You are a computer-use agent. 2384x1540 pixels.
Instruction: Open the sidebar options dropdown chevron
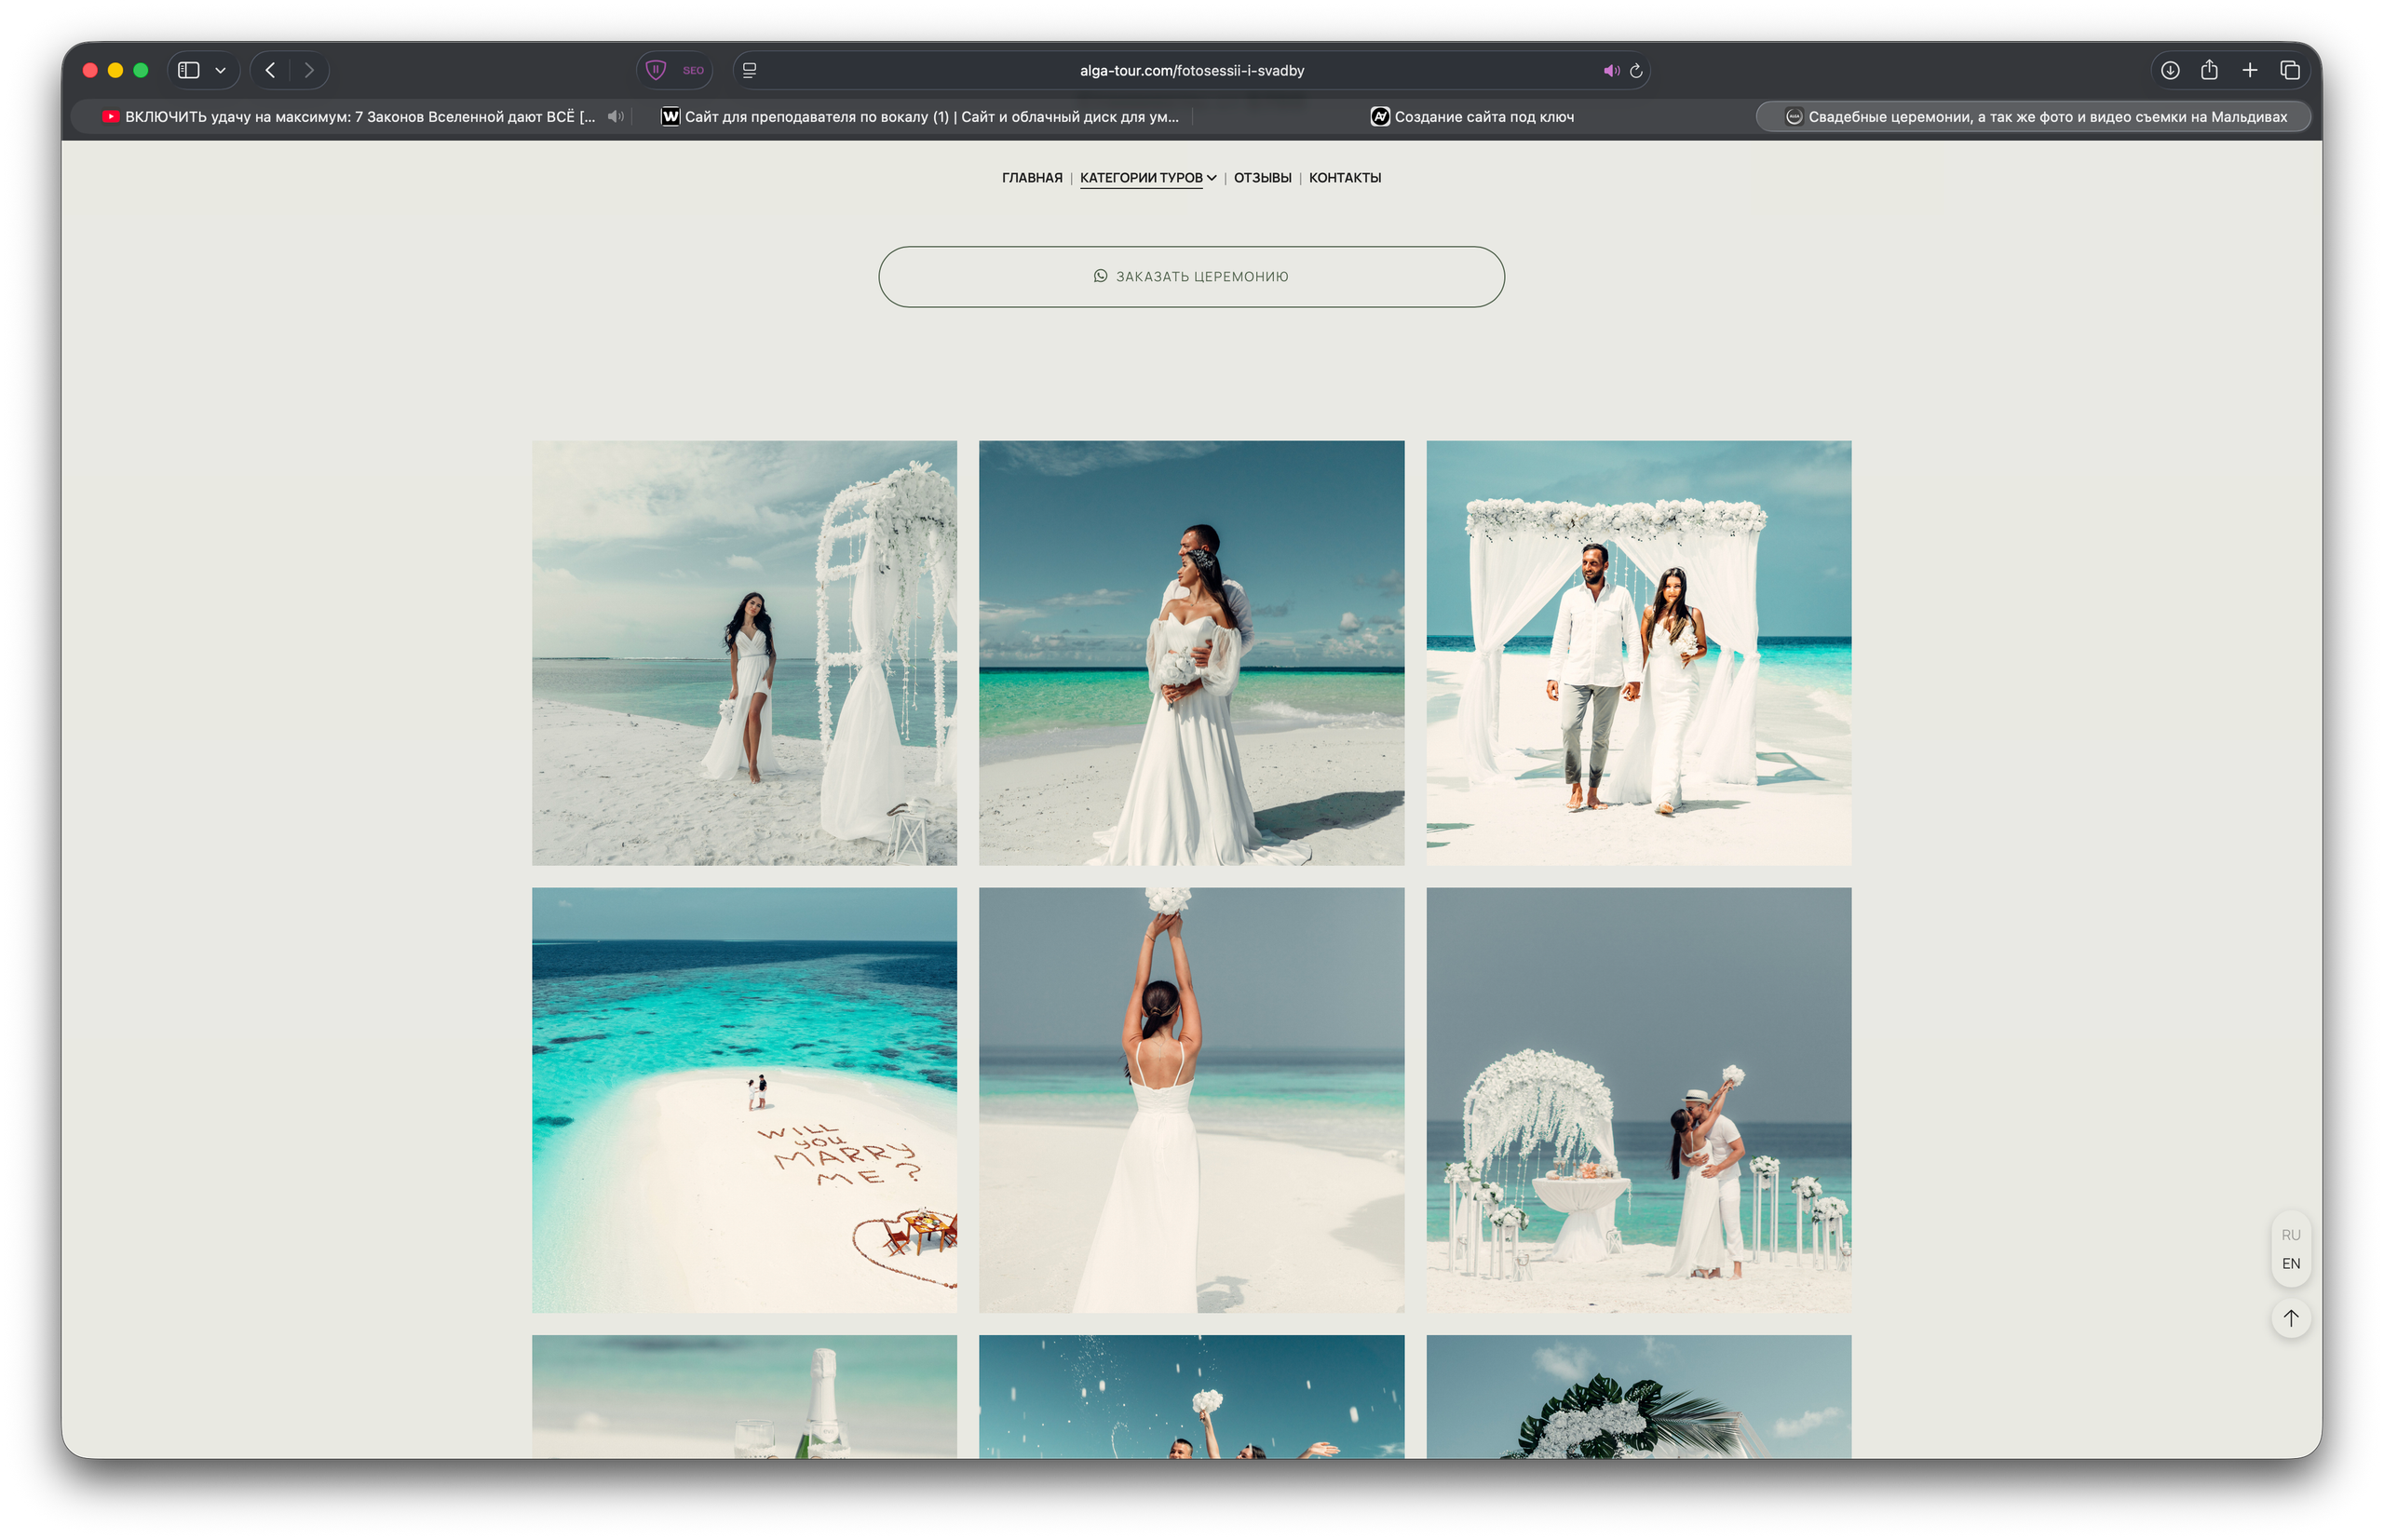(x=220, y=70)
